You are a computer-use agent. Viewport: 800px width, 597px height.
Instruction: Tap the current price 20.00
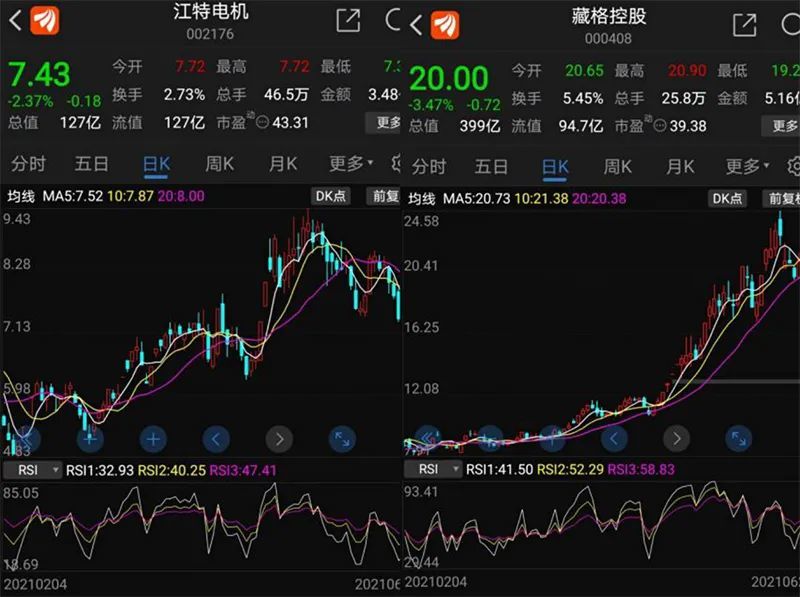448,78
